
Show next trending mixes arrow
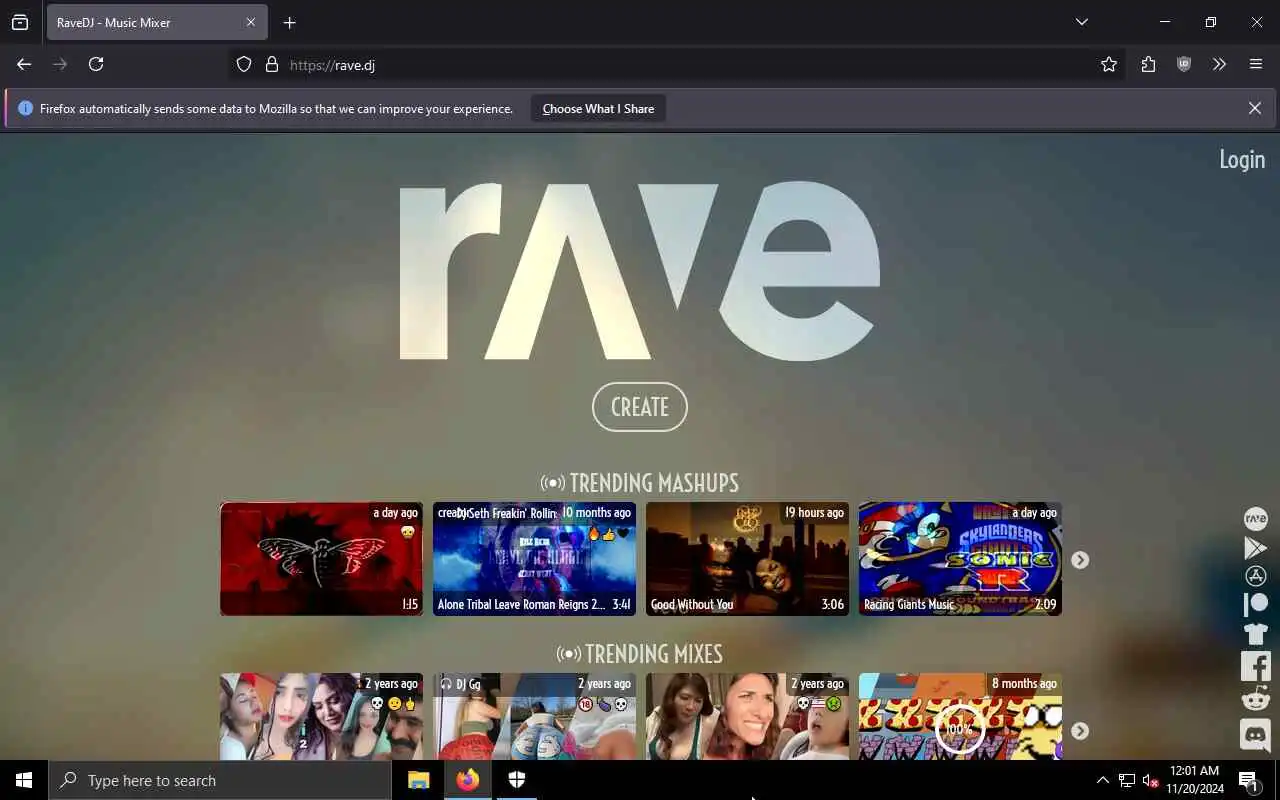(x=1080, y=731)
